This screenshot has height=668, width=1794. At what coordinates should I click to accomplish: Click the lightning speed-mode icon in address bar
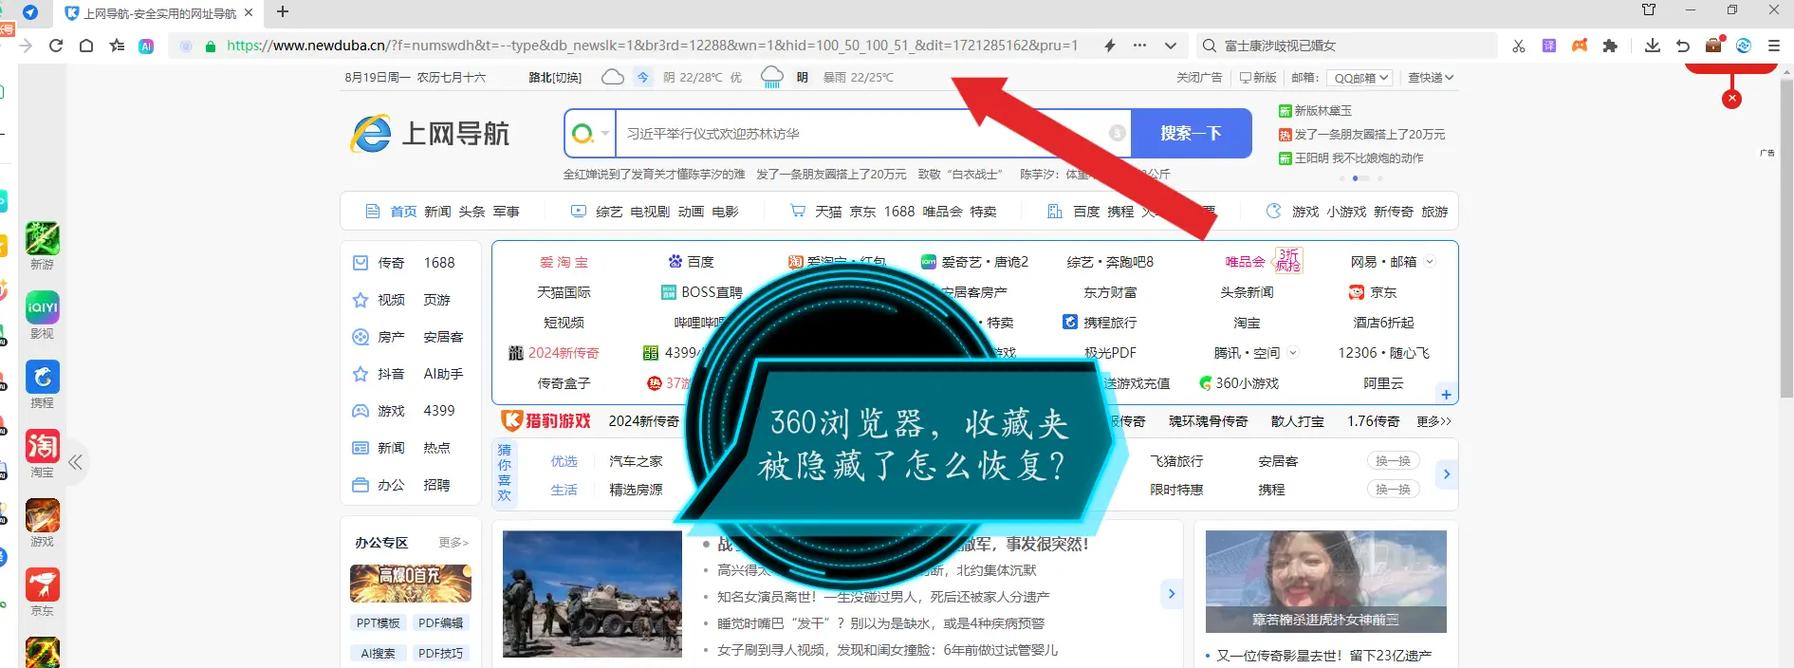(x=1110, y=46)
